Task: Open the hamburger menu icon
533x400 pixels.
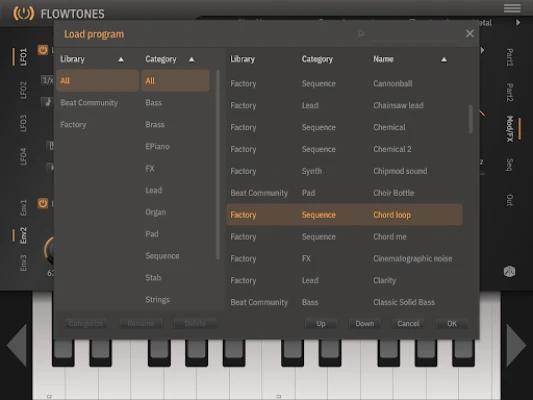Action: click(x=512, y=8)
